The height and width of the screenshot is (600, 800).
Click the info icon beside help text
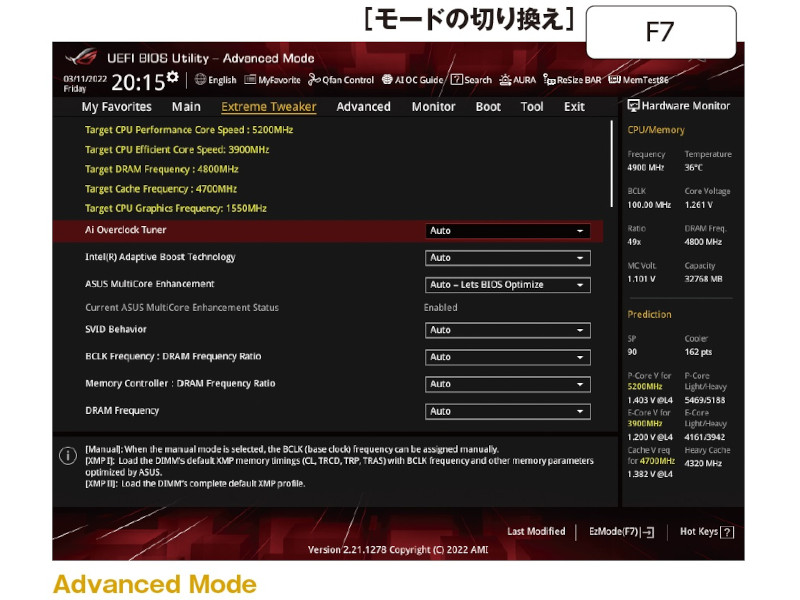[x=68, y=455]
